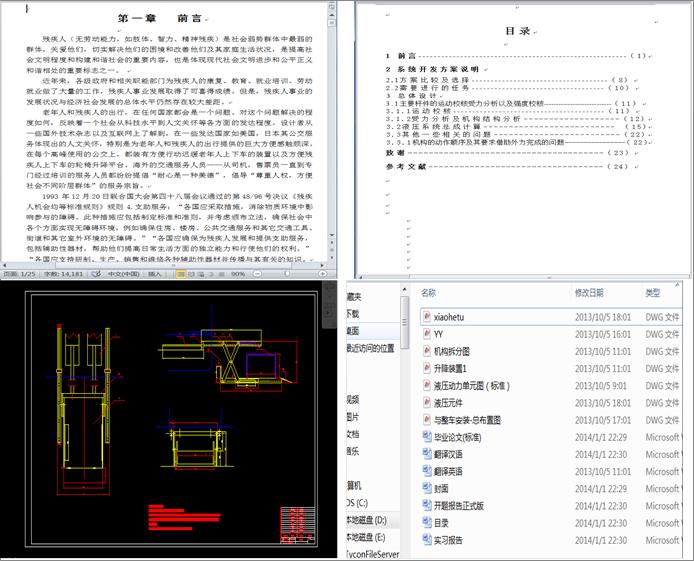Switch to Print Layout view in status bar
The width and height of the screenshot is (694, 561).
181,273
